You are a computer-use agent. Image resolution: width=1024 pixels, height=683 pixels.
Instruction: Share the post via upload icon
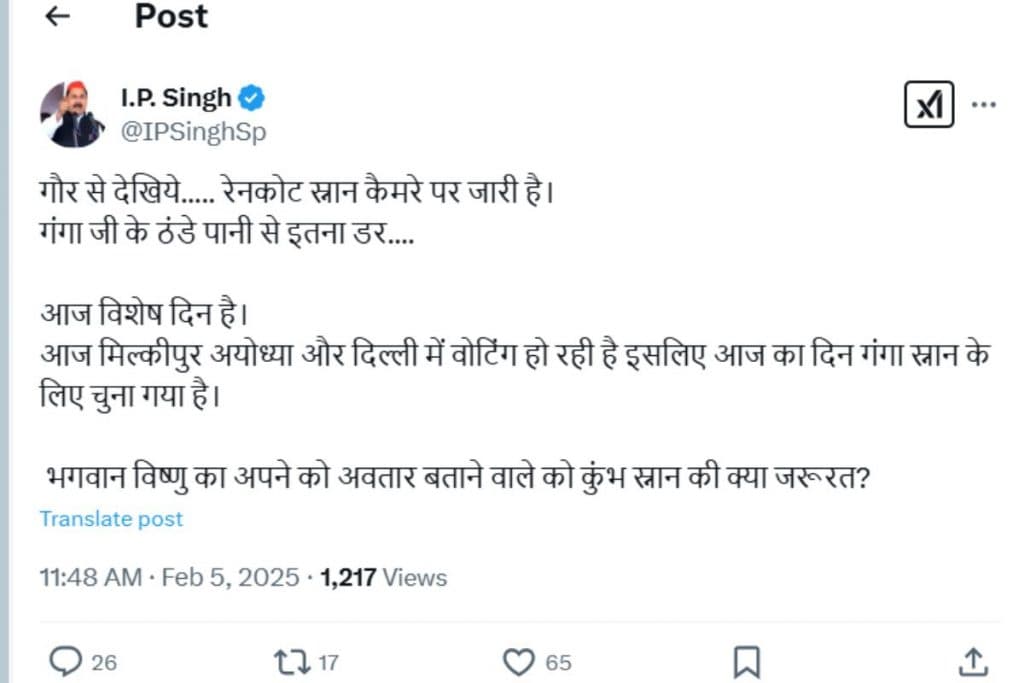tap(973, 661)
